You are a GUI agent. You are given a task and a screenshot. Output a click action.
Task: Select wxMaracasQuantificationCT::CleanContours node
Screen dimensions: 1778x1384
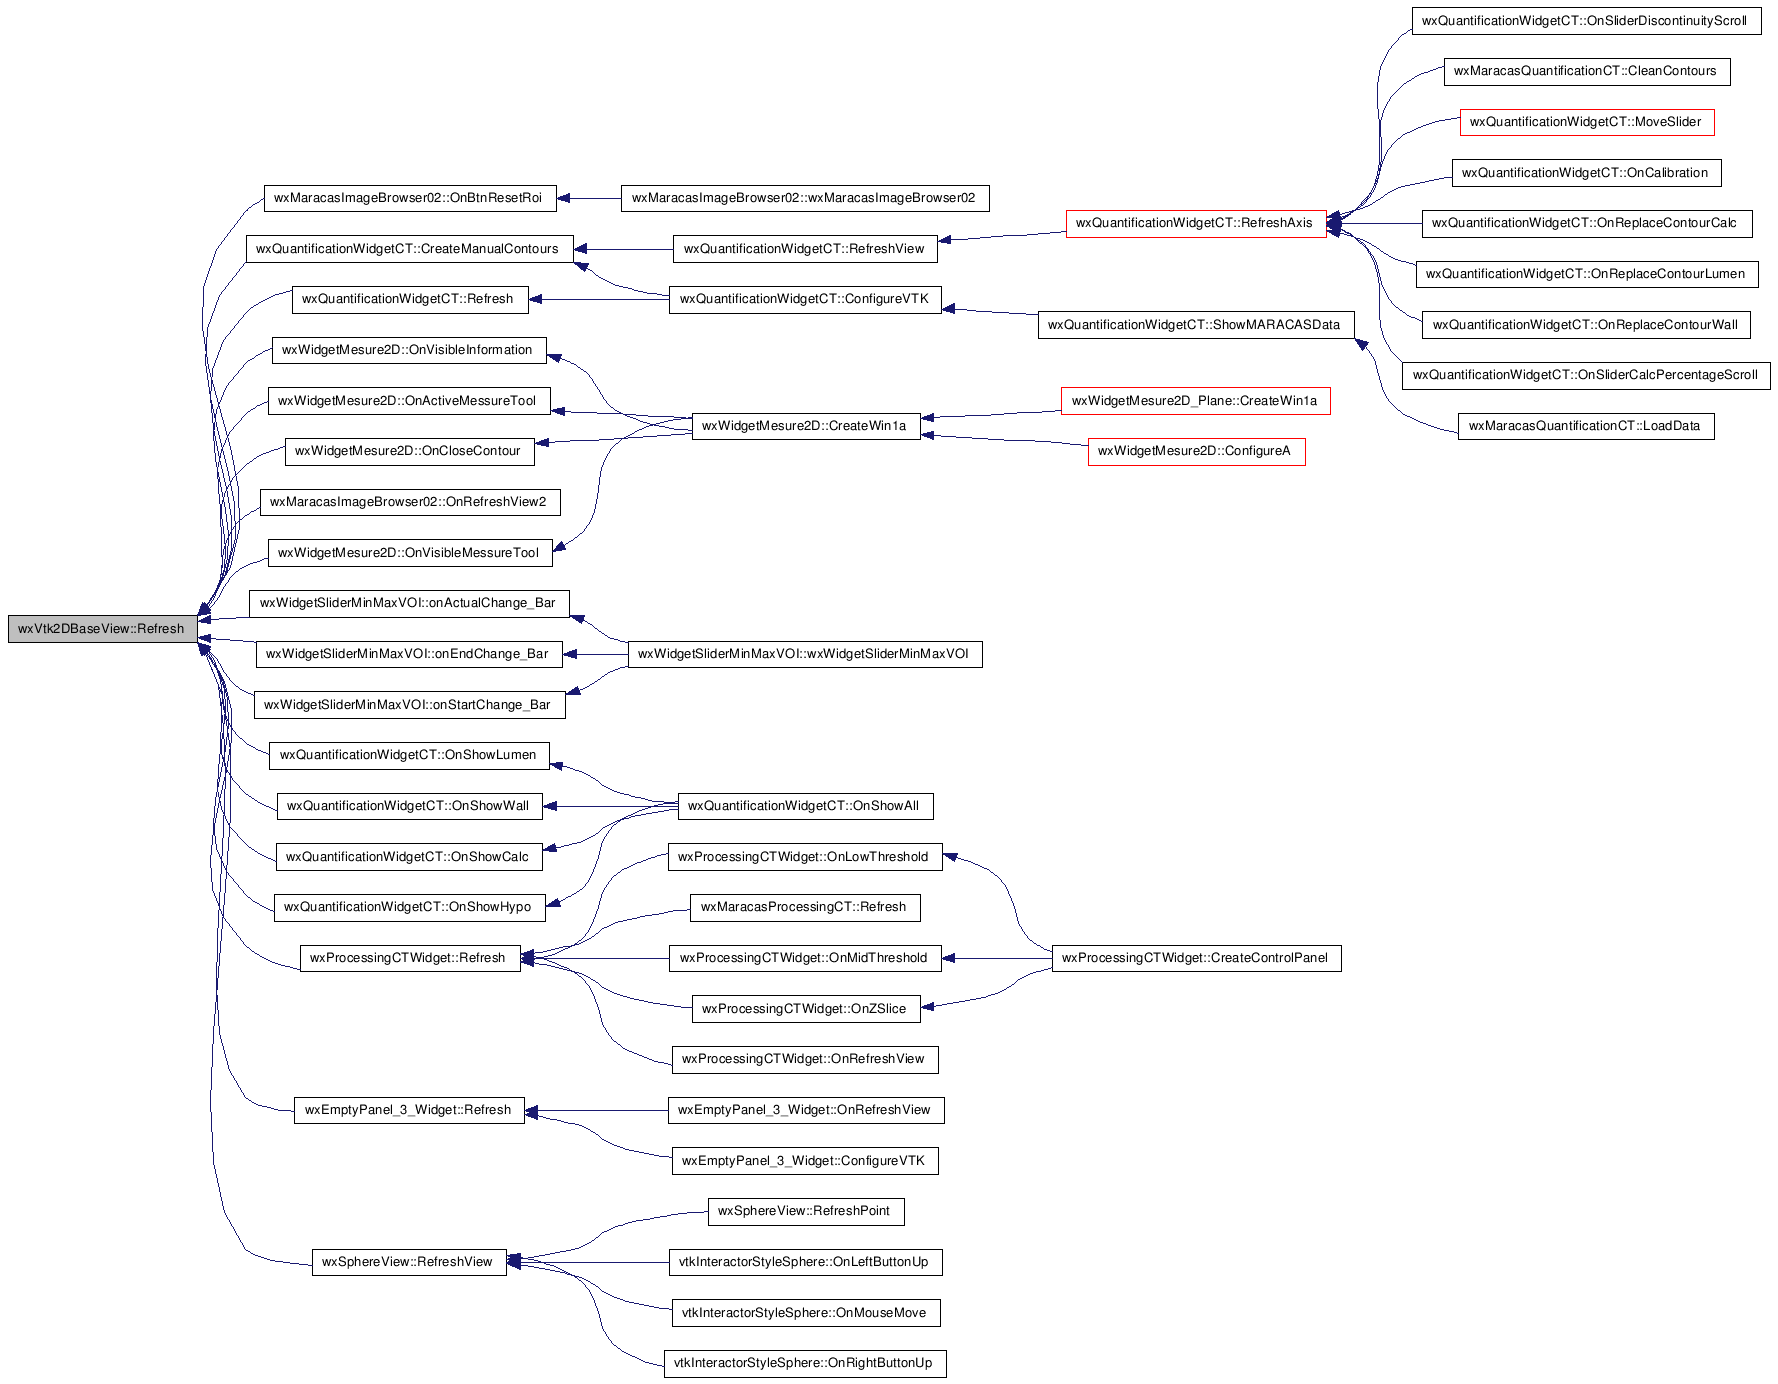1587,71
